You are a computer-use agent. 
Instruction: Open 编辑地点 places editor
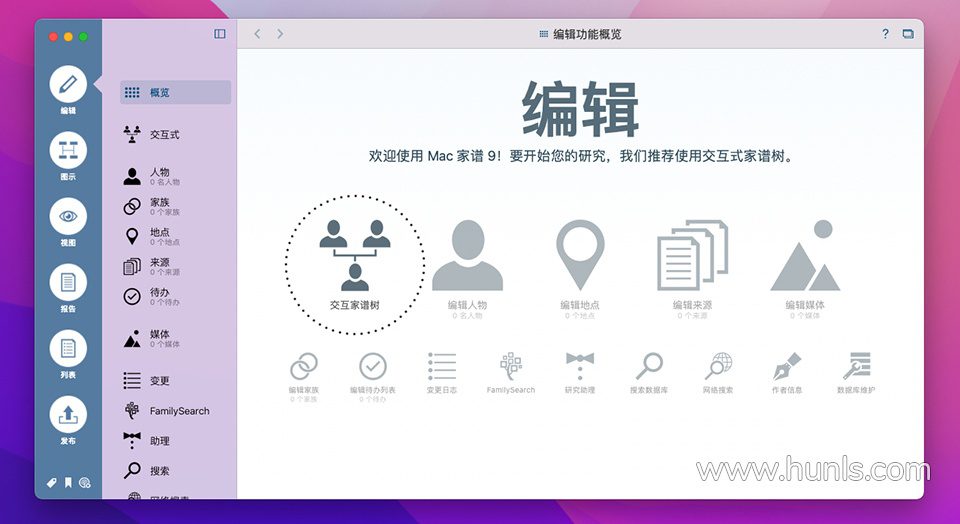coord(580,268)
